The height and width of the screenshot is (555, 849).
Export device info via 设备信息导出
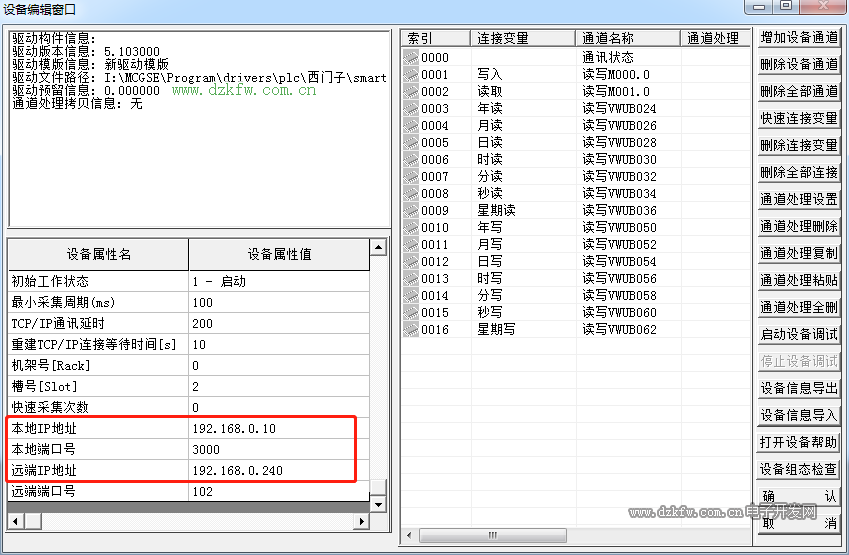(798, 388)
